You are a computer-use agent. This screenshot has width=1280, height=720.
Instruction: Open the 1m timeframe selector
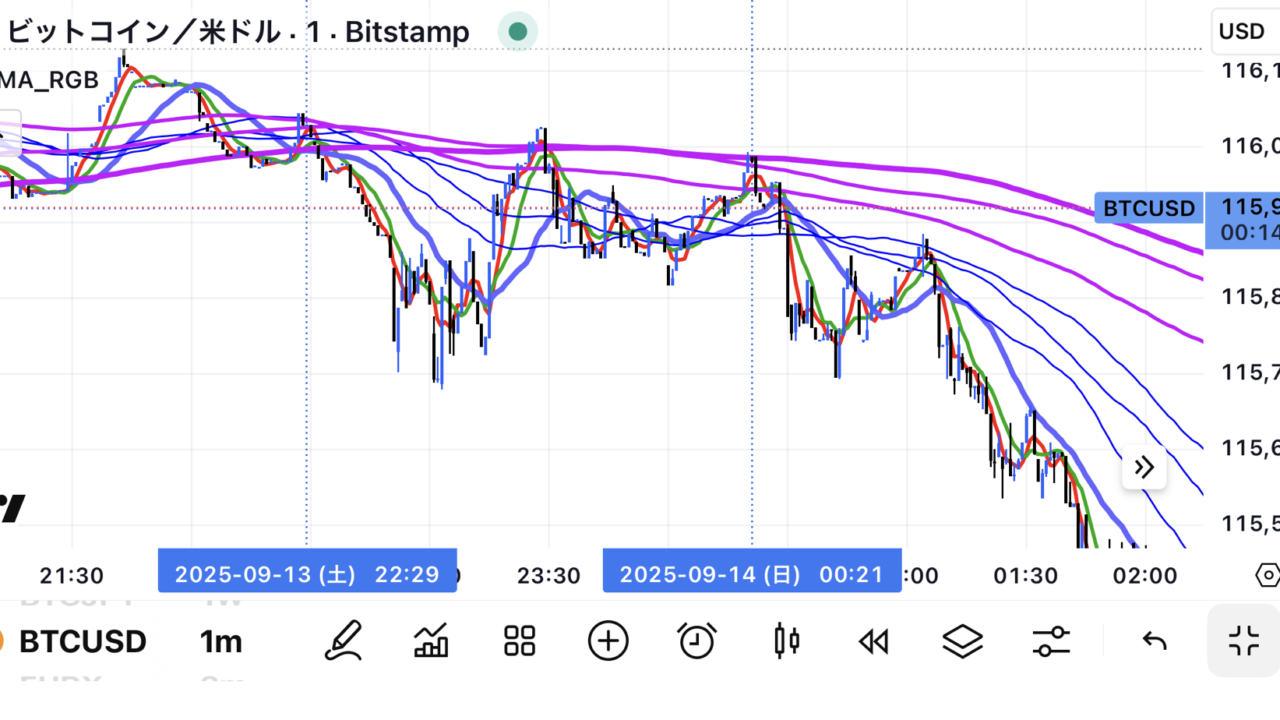tap(221, 641)
